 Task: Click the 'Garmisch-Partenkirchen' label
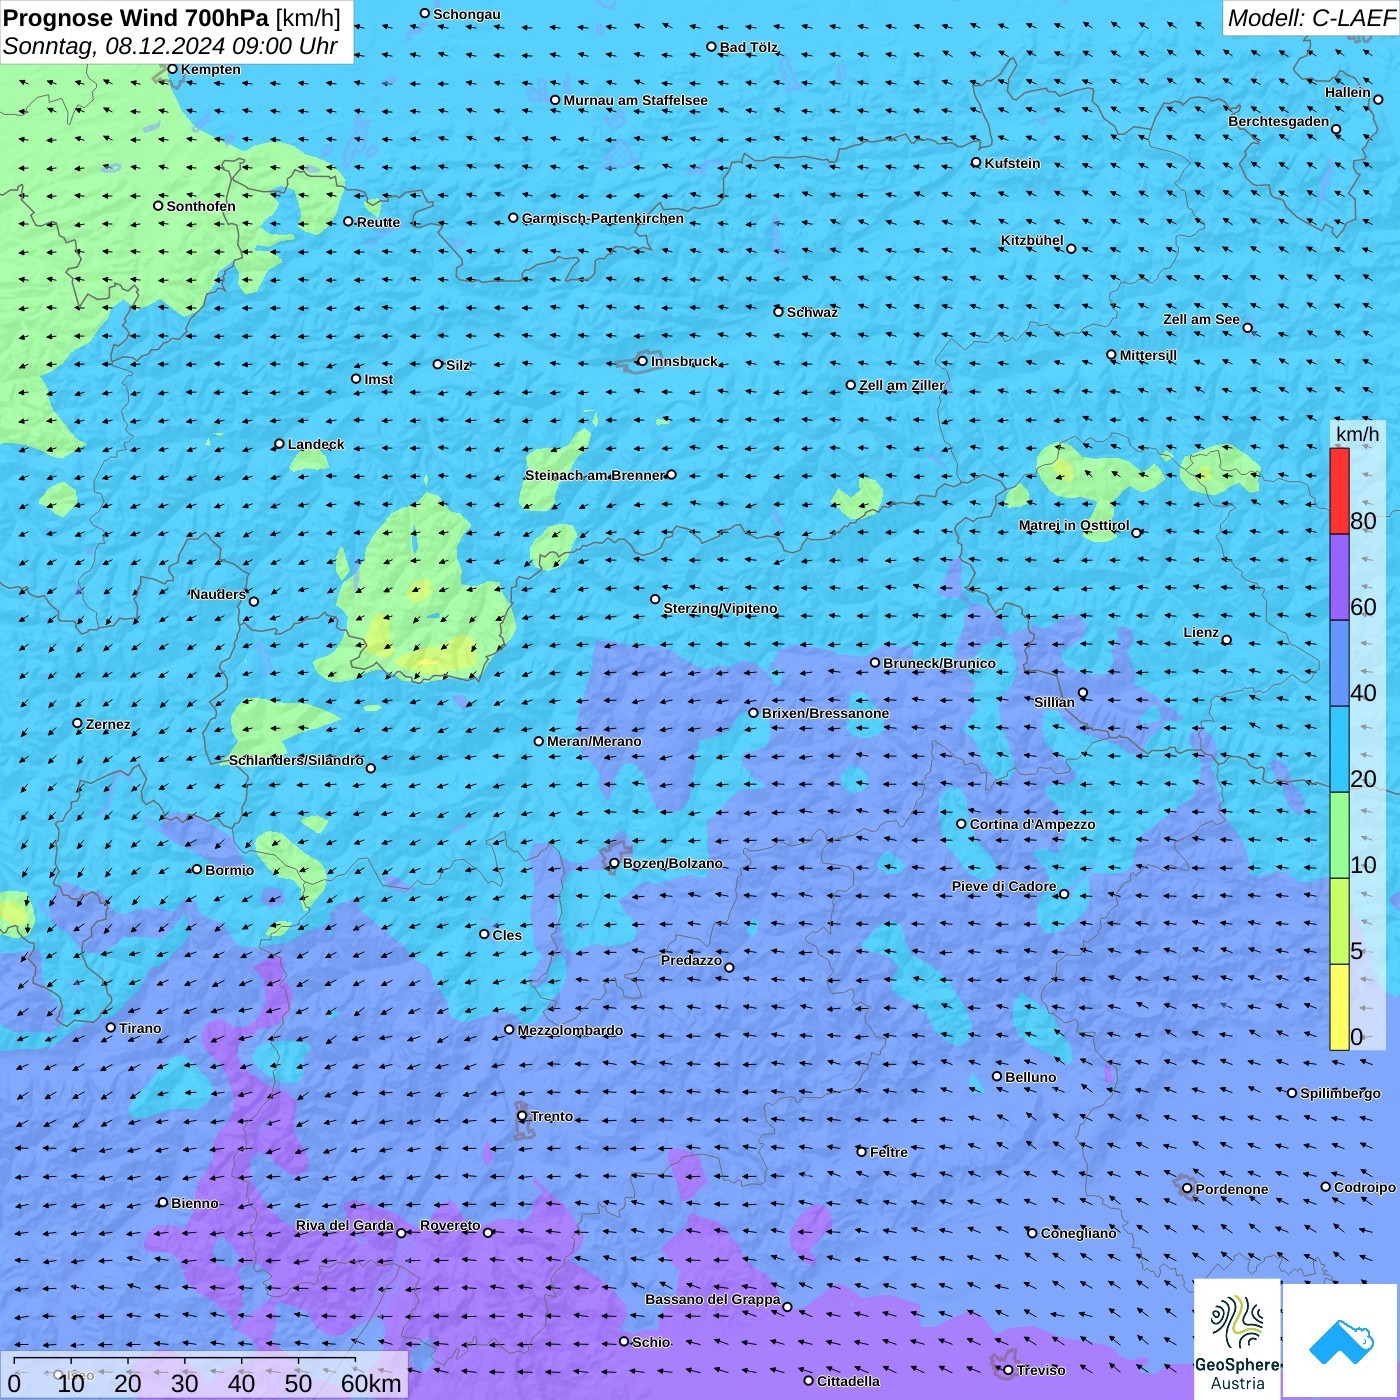point(603,218)
